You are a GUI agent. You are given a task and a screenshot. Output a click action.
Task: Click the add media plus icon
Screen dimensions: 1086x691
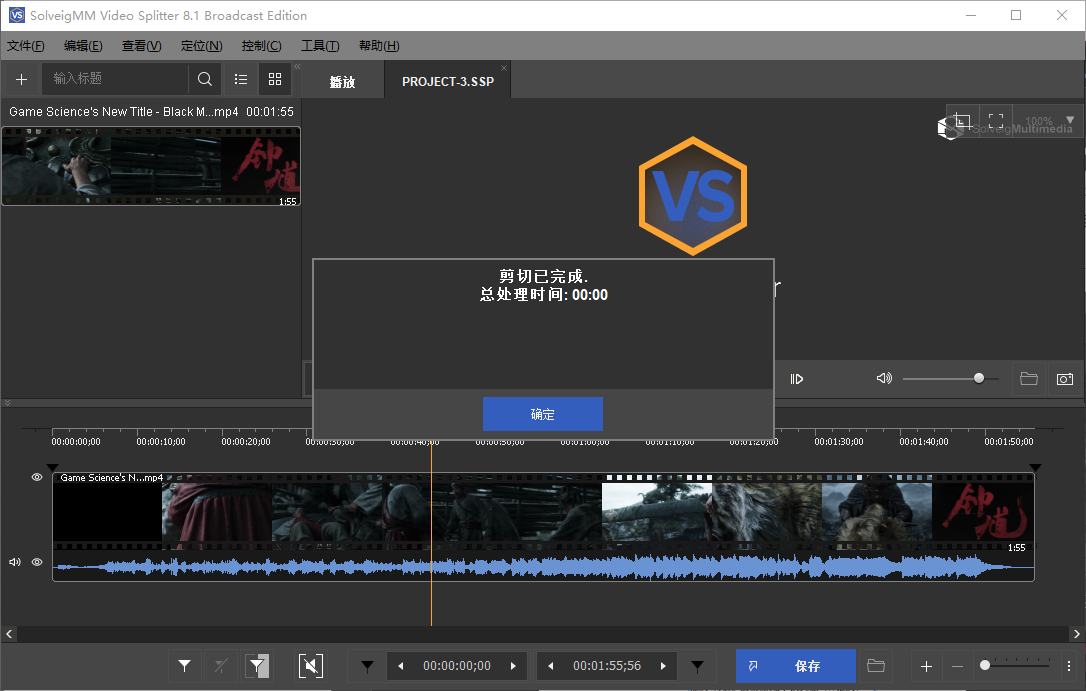(21, 79)
